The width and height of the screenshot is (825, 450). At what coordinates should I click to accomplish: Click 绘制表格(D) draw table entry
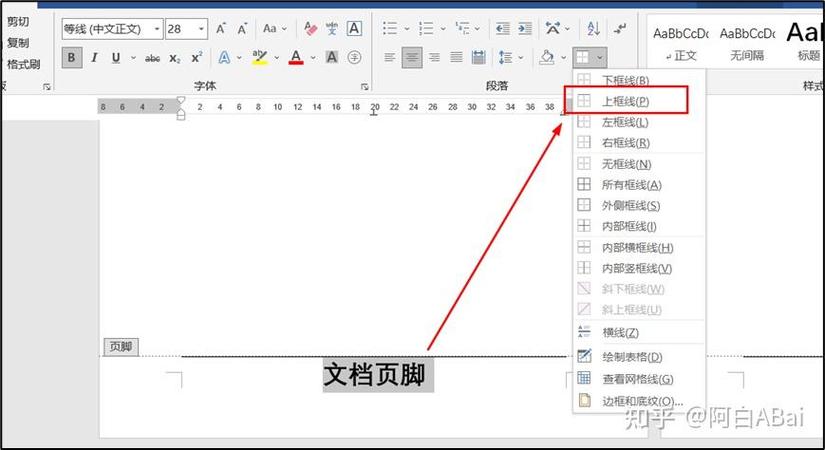(638, 357)
